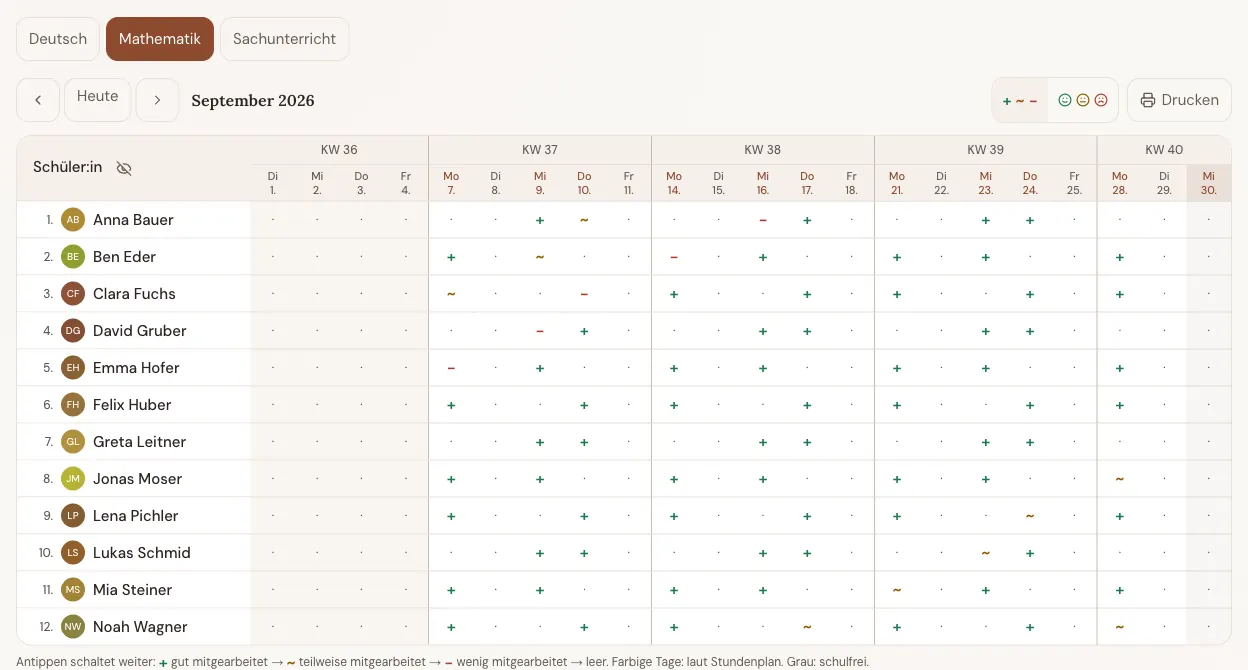1248x670 pixels.
Task: Cycle Felix Huber's plus mark on Mo 7.
Action: point(451,405)
